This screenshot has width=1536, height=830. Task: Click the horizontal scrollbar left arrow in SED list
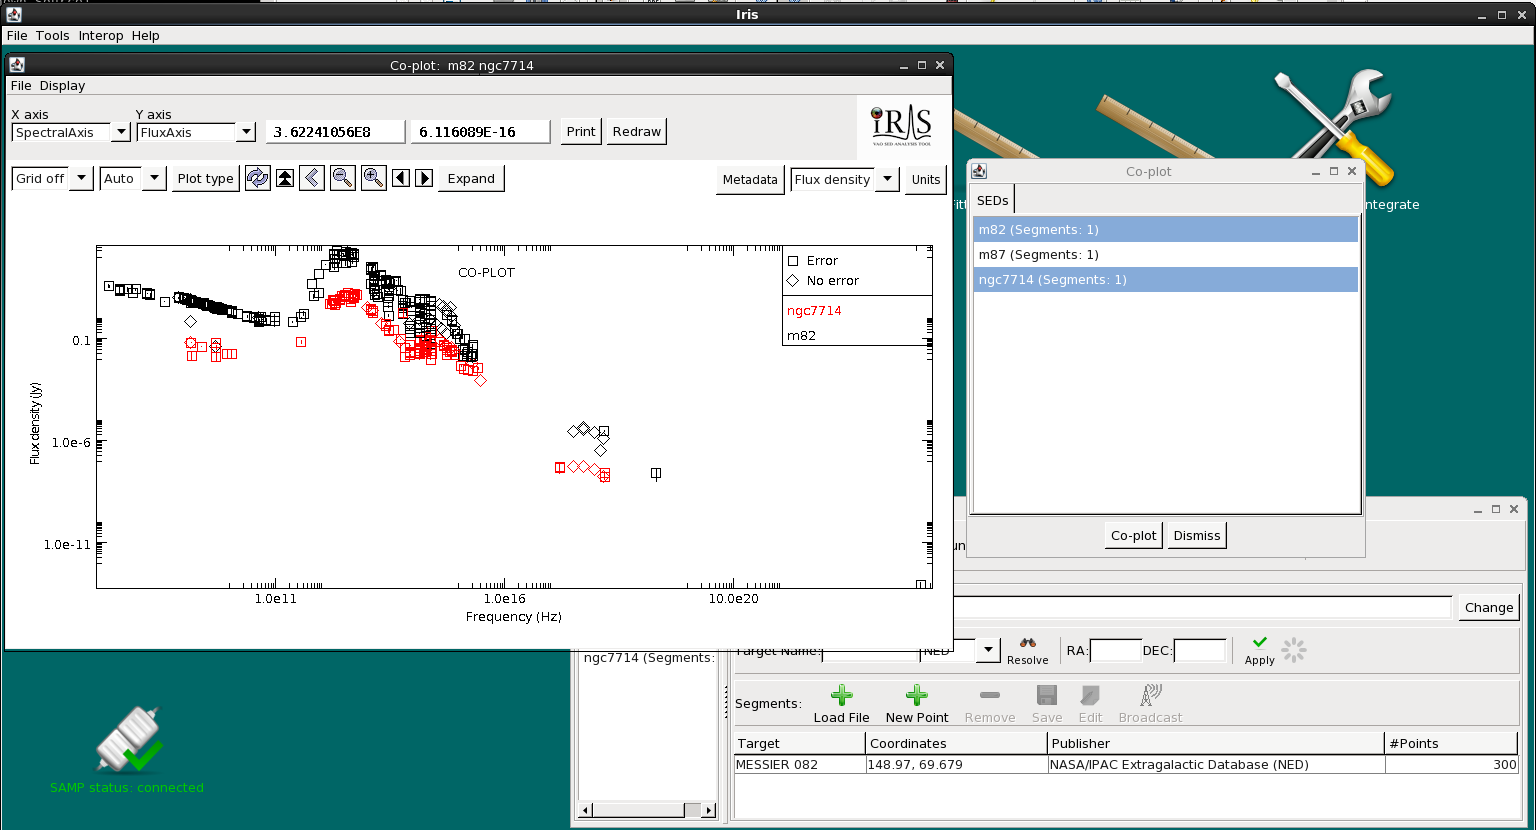(x=587, y=810)
